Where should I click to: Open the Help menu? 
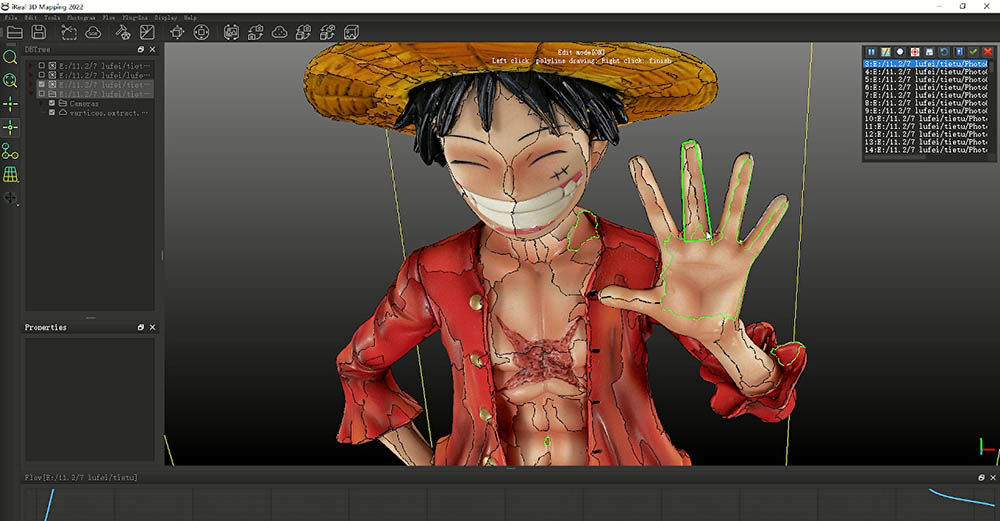190,18
